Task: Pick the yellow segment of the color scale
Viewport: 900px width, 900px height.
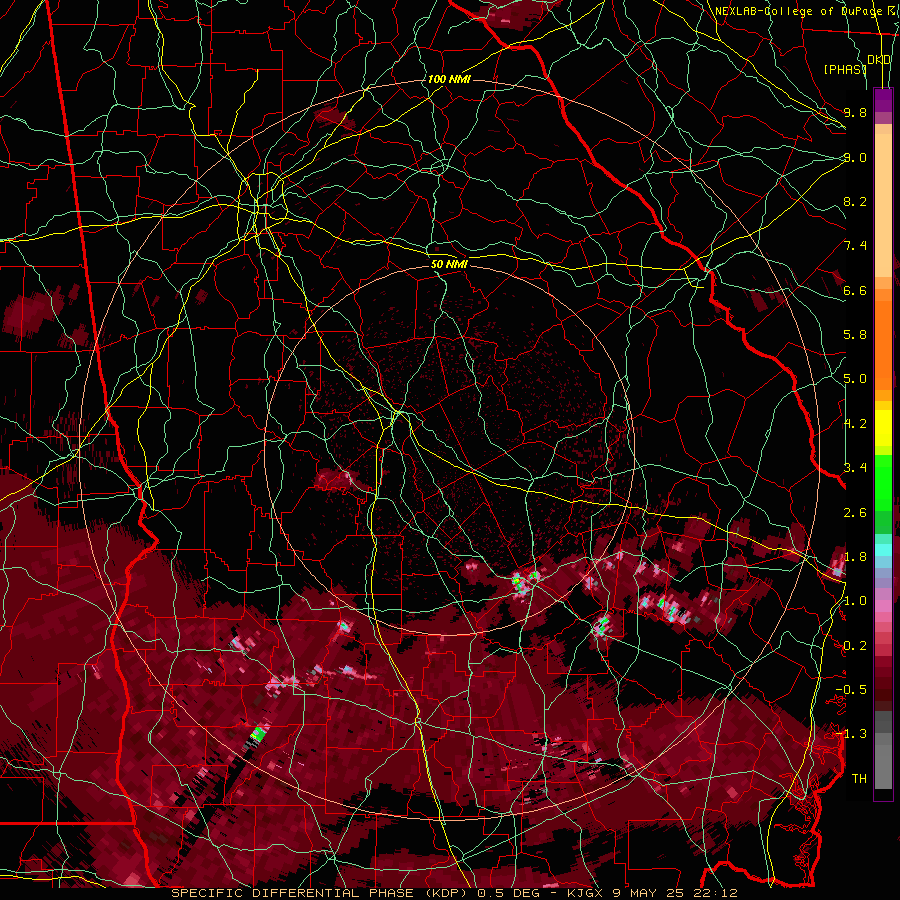Action: click(x=883, y=428)
